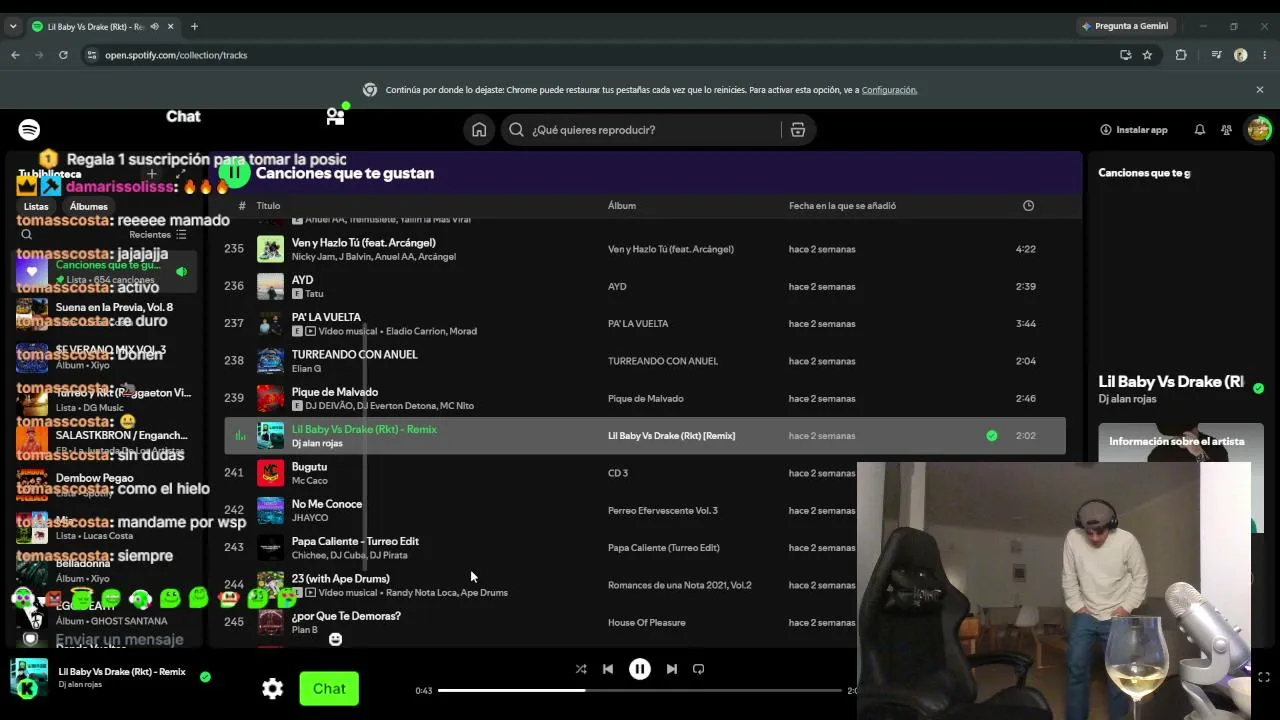Image resolution: width=1280 pixels, height=720 pixels.
Task: Click the Bugutu album cover thumbnail
Action: coord(270,473)
